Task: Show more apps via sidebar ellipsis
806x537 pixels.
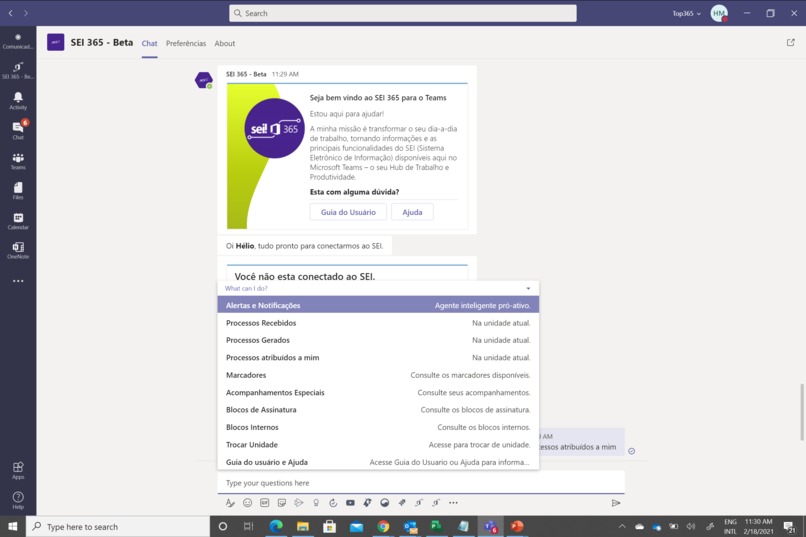Action: tap(18, 281)
